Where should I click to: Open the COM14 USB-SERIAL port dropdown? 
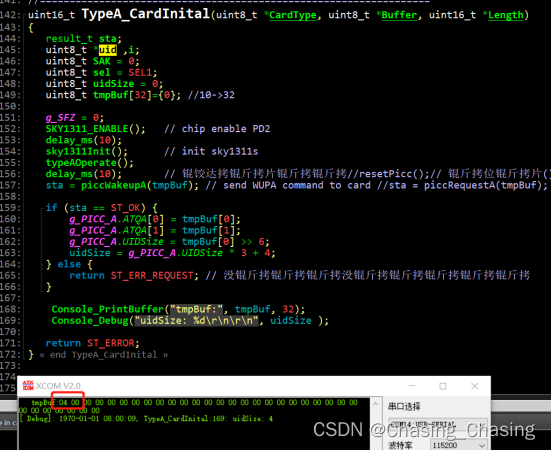pyautogui.click(x=438, y=424)
